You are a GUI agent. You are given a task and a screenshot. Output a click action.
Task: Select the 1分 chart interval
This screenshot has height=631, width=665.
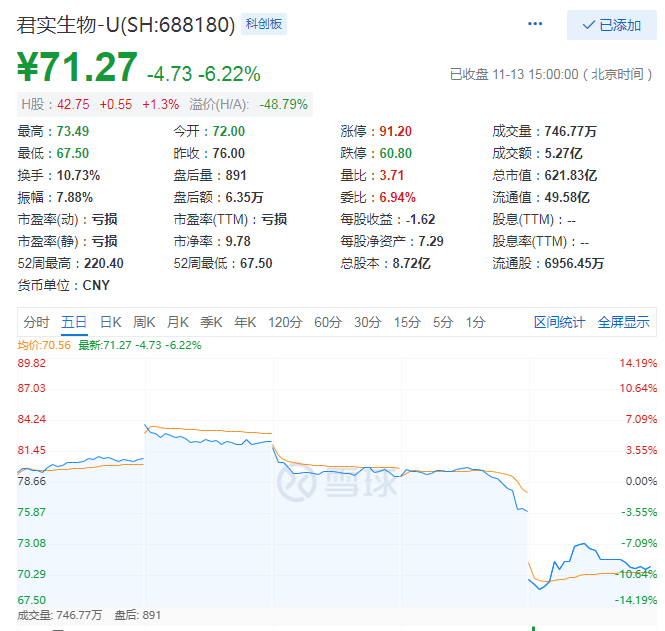(475, 322)
